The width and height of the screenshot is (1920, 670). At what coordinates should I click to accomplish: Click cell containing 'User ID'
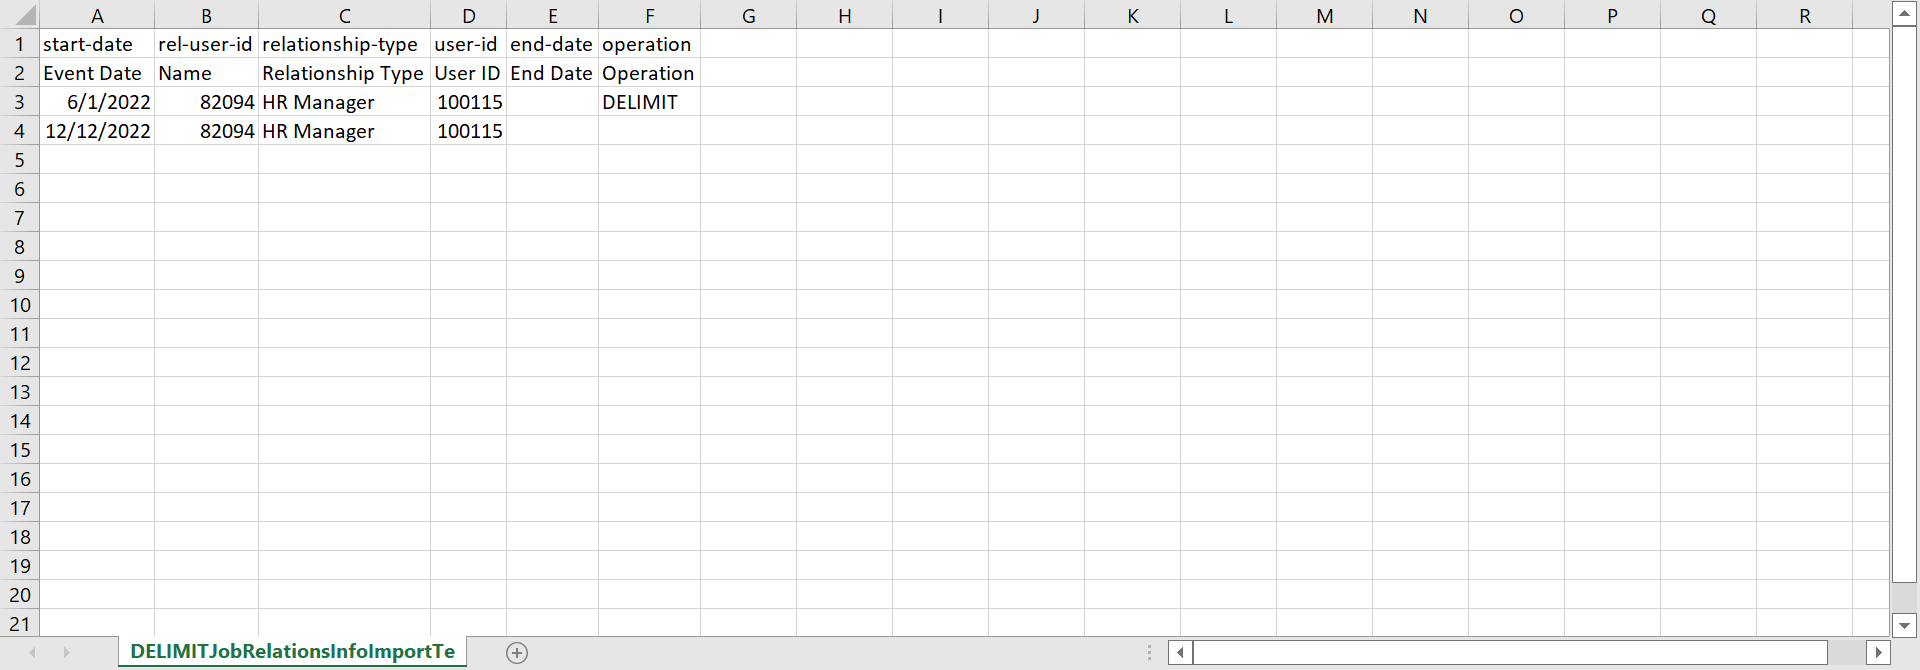pos(468,73)
